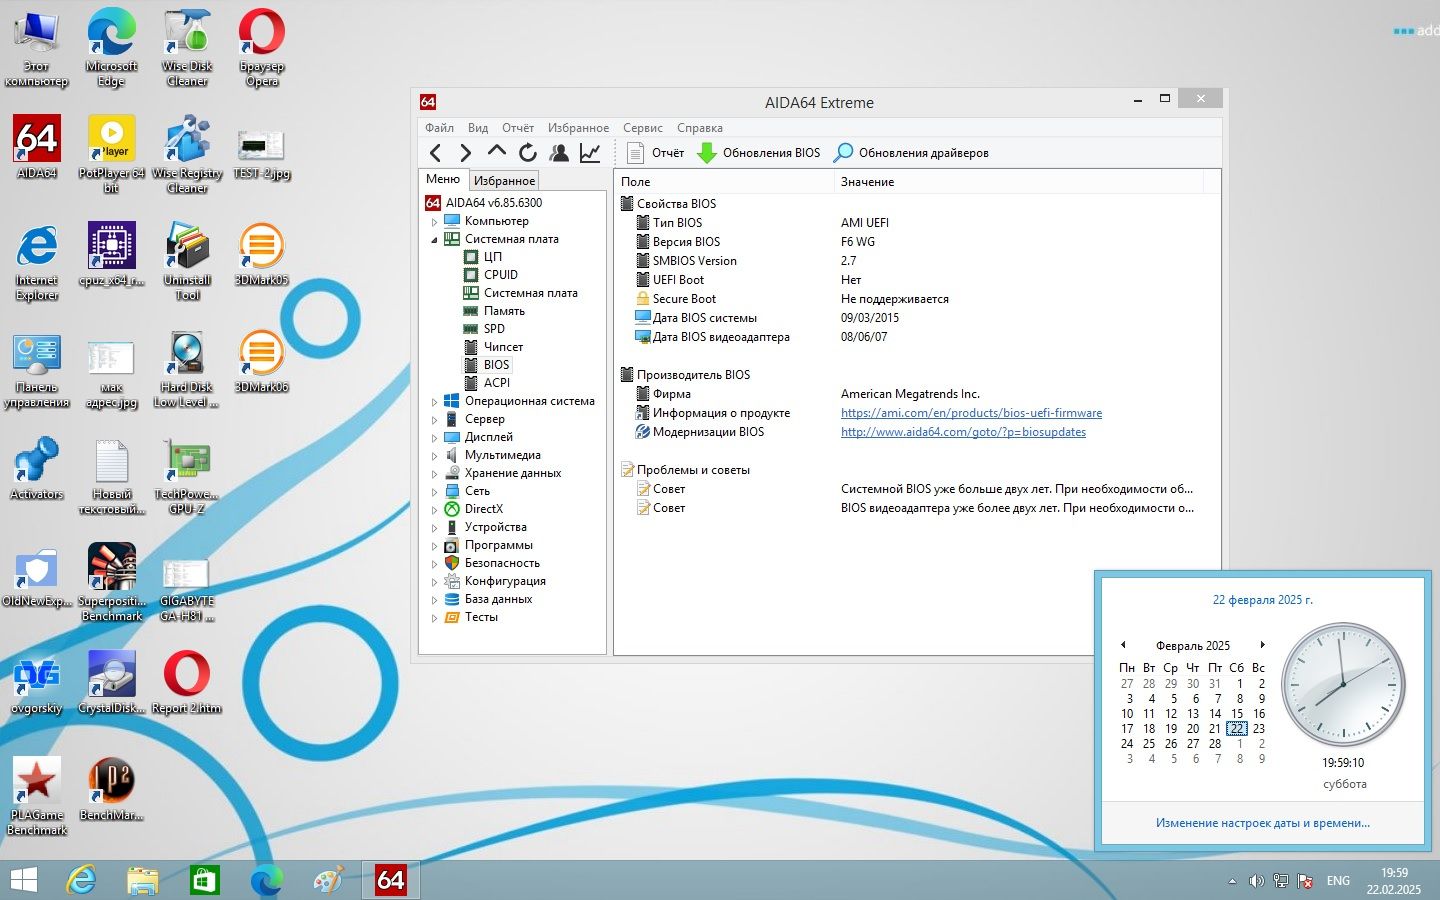This screenshot has height=900, width=1440.
Task: Open the Справка menu
Action: click(700, 128)
